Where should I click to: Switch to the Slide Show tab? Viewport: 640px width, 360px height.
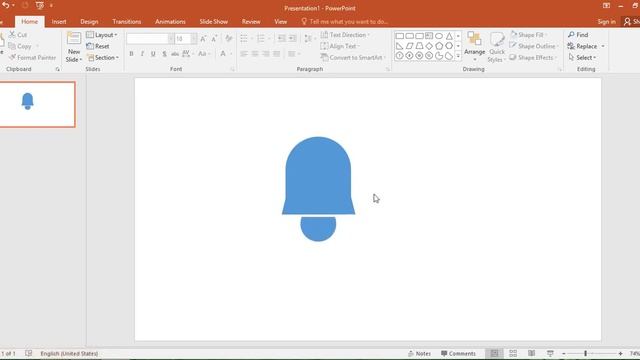pos(213,22)
